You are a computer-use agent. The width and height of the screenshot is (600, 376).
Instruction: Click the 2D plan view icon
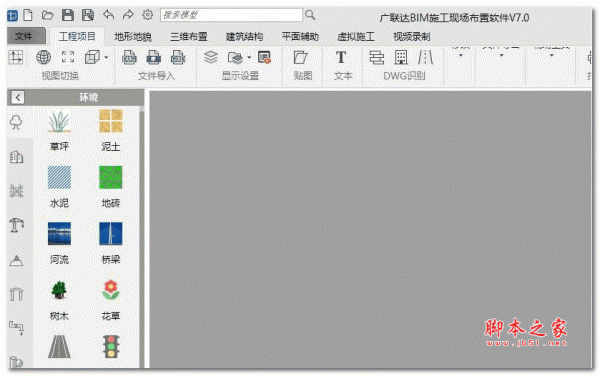click(16, 57)
